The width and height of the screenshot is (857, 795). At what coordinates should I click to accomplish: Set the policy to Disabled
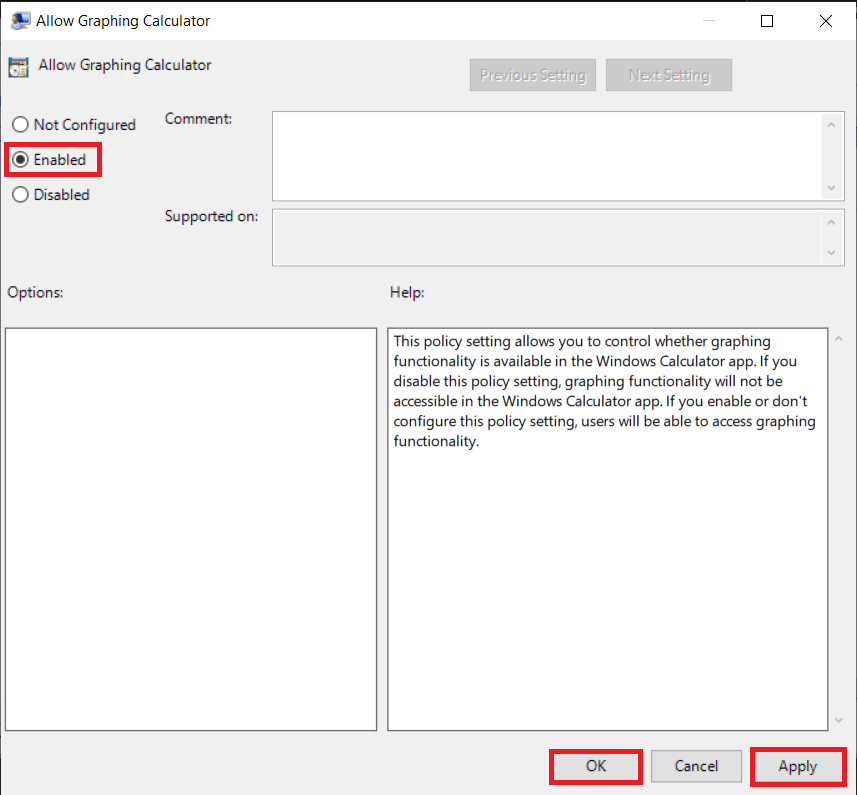[x=20, y=195]
